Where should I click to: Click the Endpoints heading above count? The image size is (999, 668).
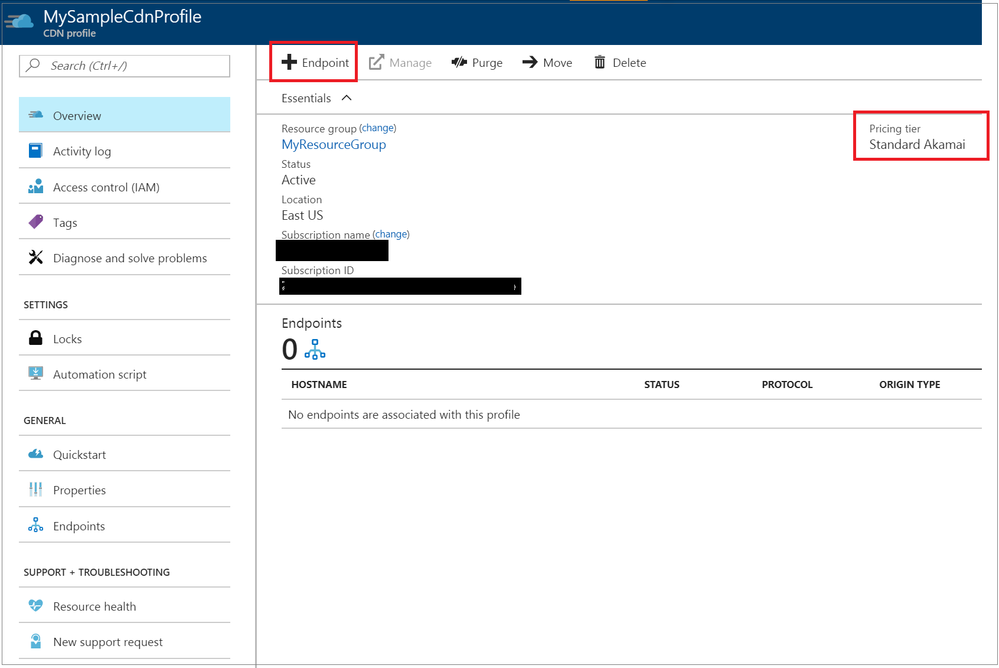click(312, 323)
